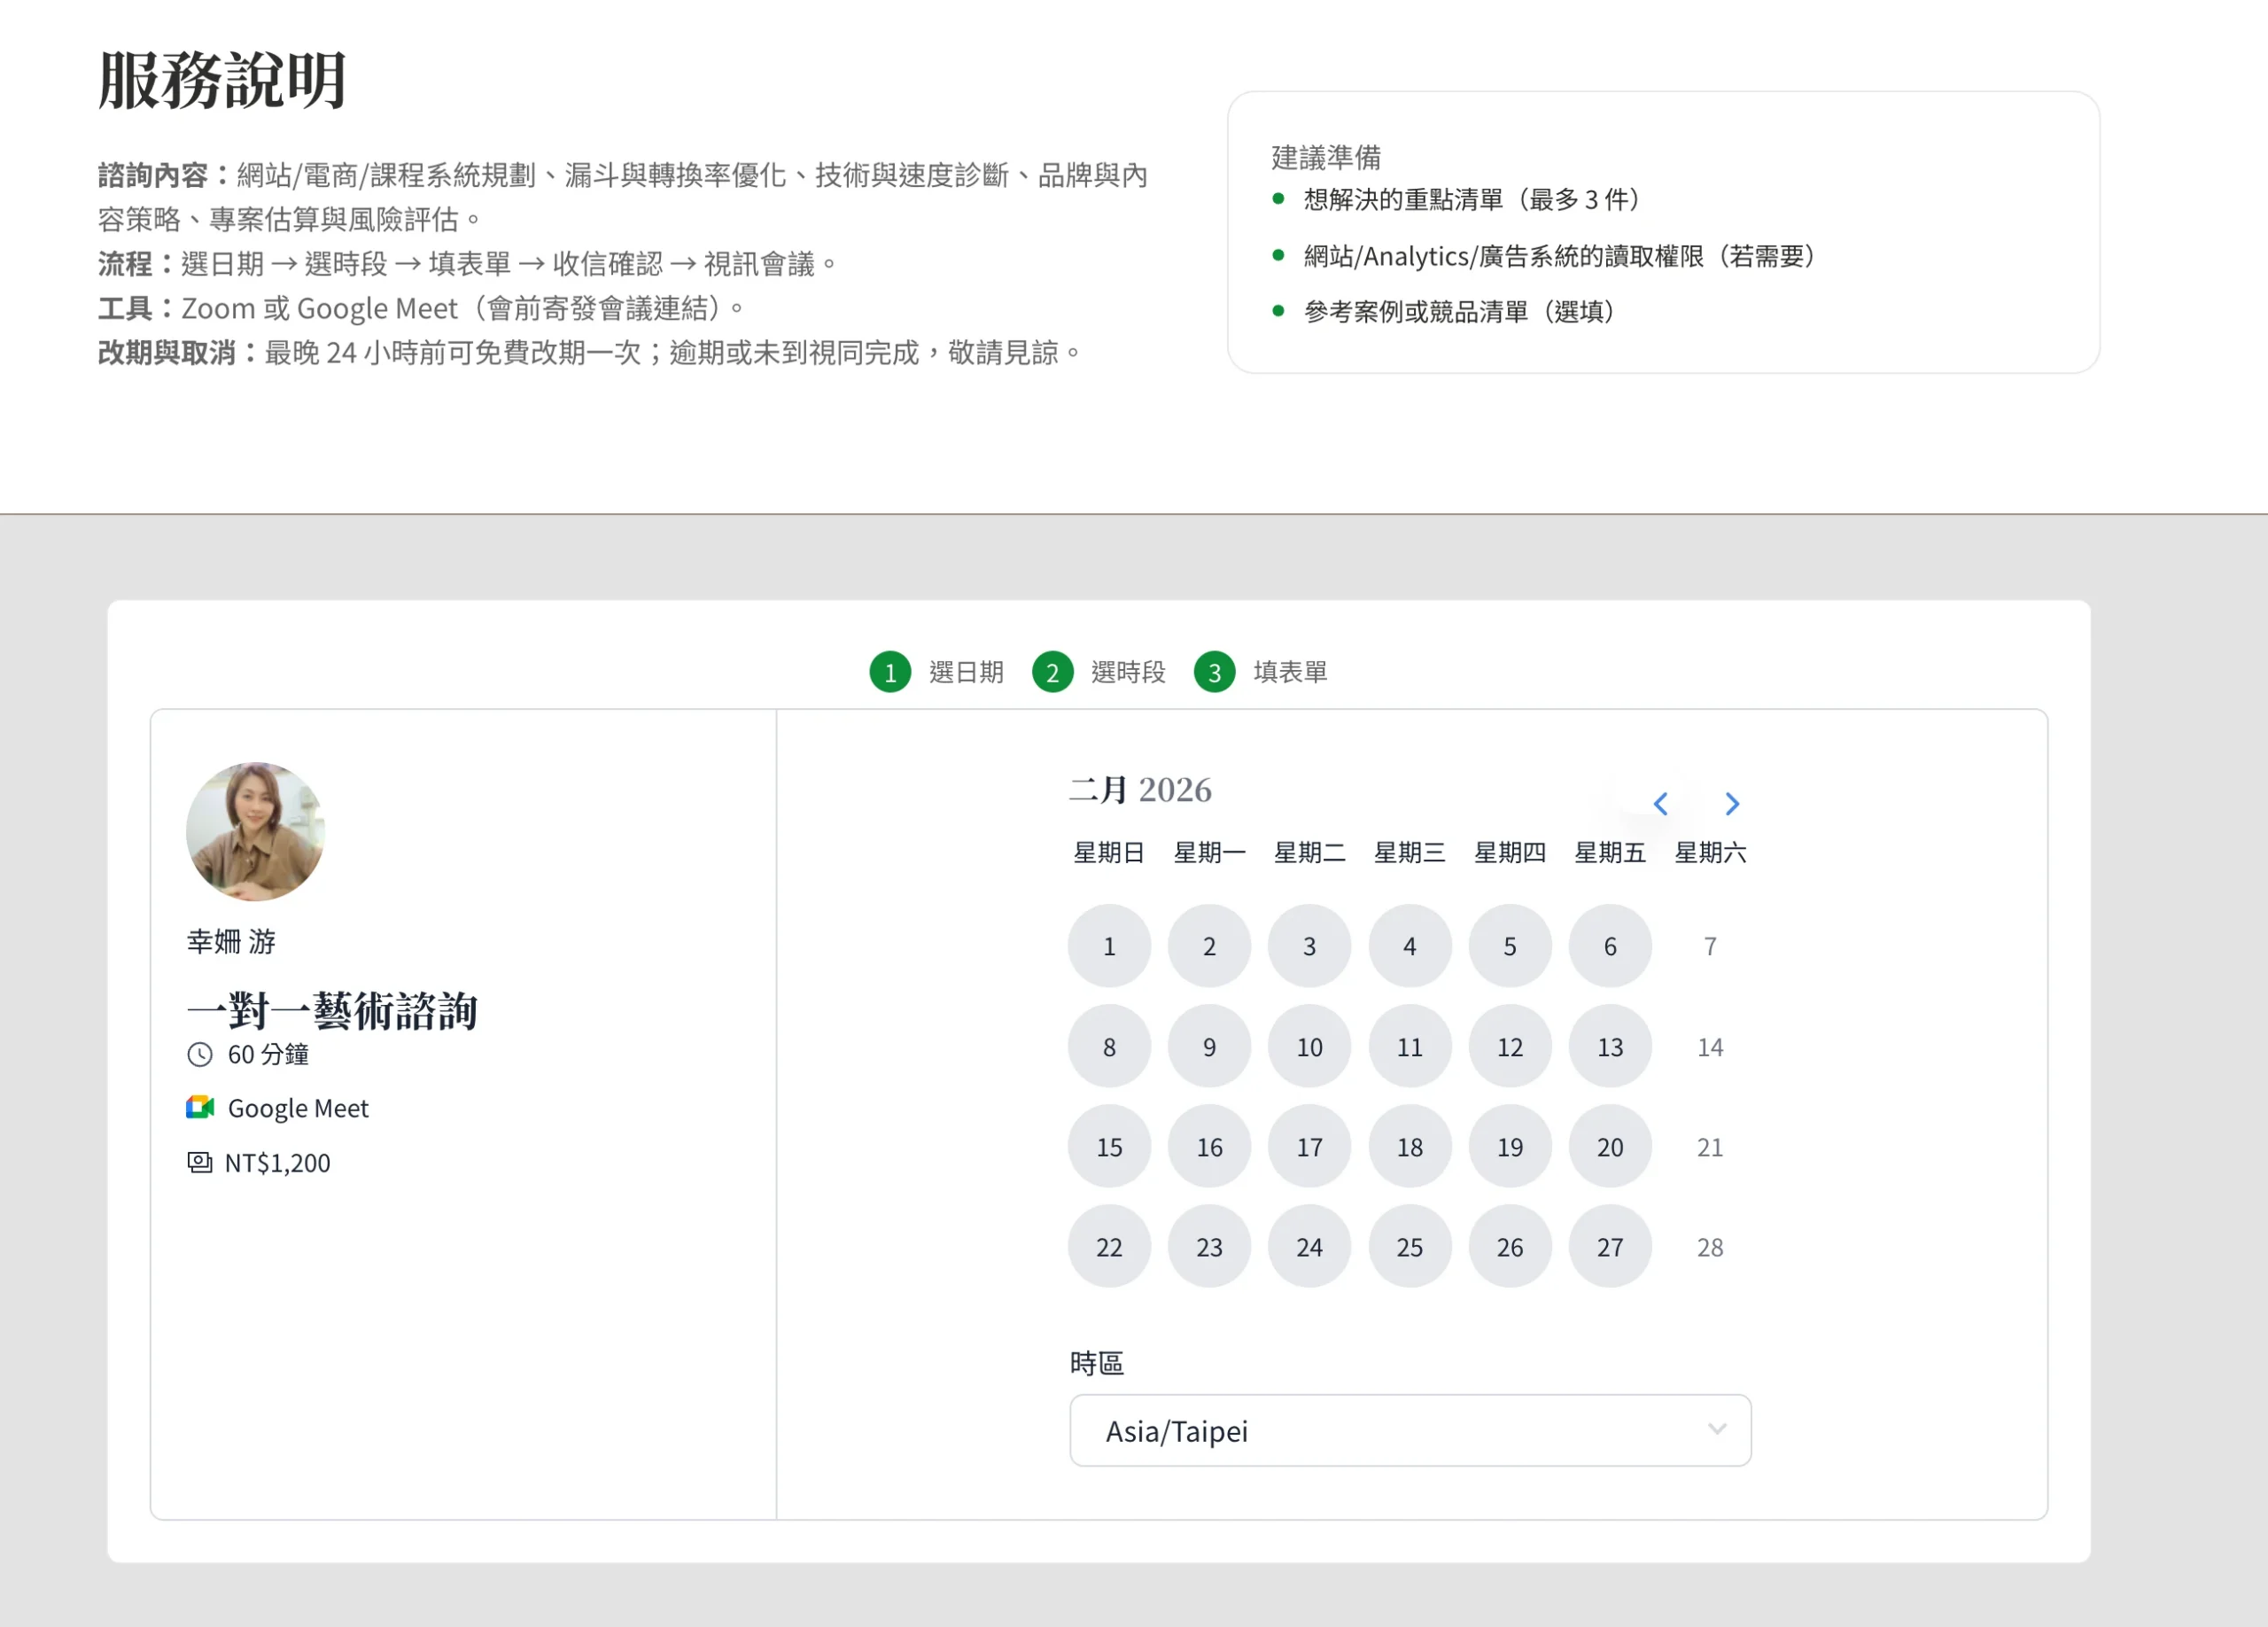Image resolution: width=2268 pixels, height=1627 pixels.
Task: Choose February 23 on the calendar
Action: (x=1209, y=1247)
